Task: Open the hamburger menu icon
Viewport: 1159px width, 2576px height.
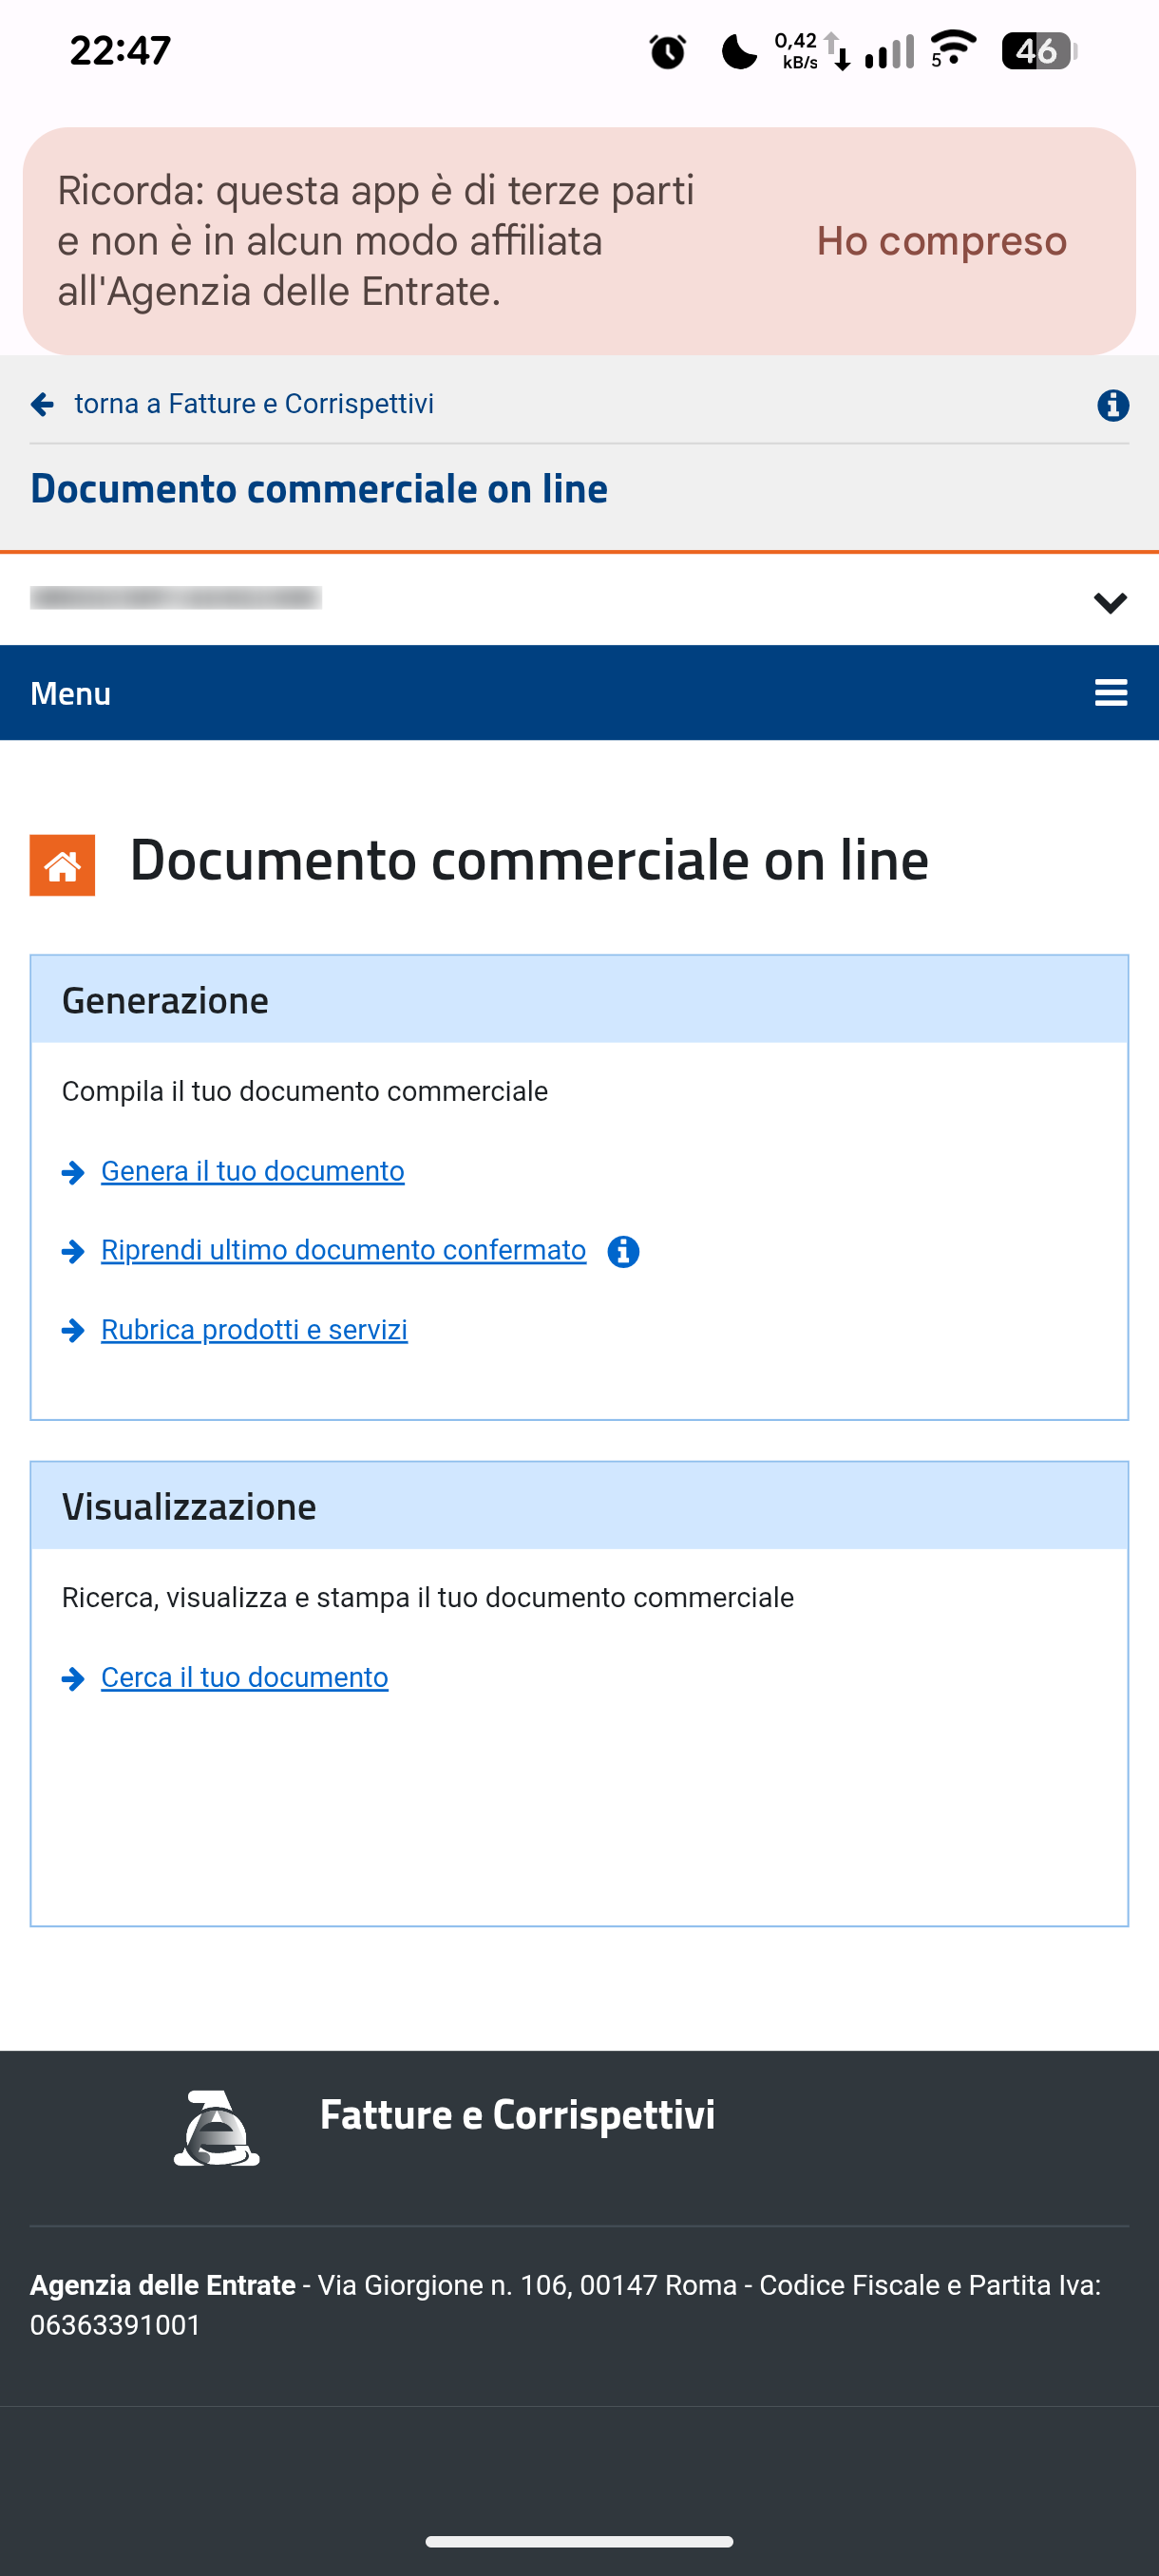Action: pyautogui.click(x=1110, y=693)
